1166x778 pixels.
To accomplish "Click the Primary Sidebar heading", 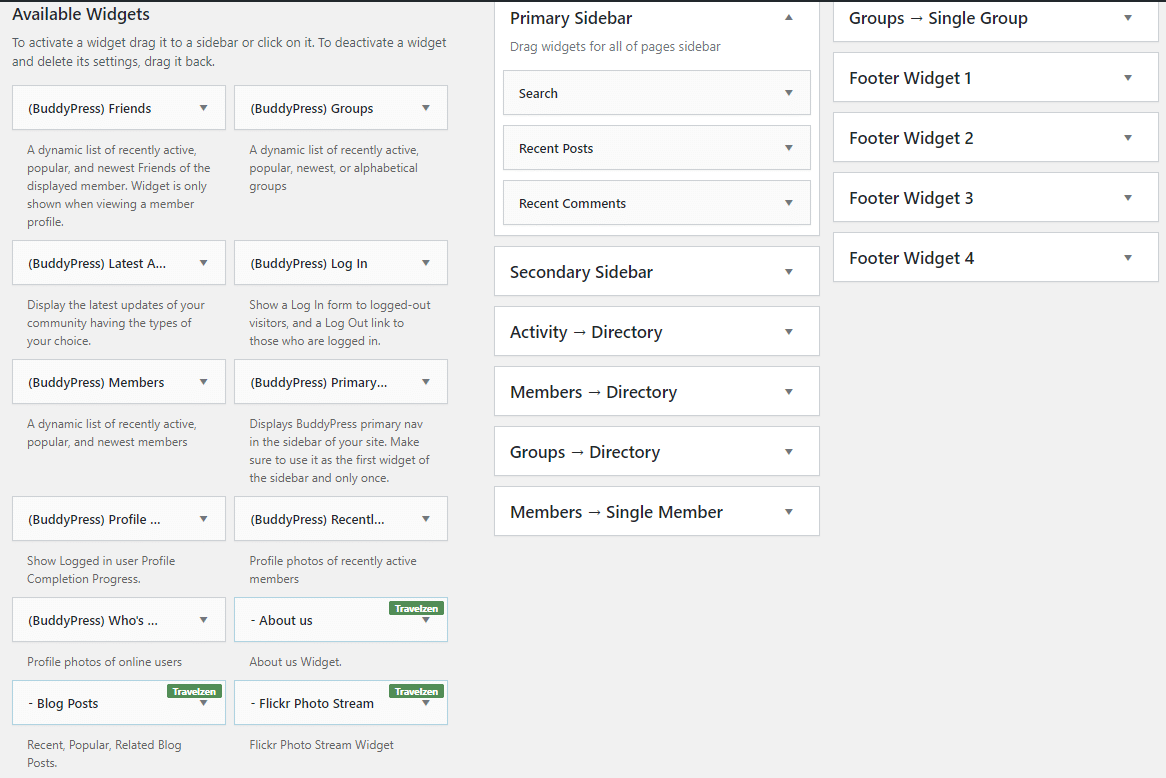I will [571, 19].
